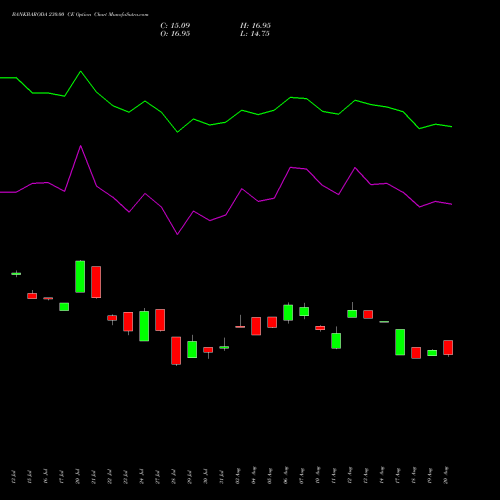Image resolution: width=500 pixels, height=500 pixels.
Task: Click the high value H: 16.95
Action: point(255,26)
